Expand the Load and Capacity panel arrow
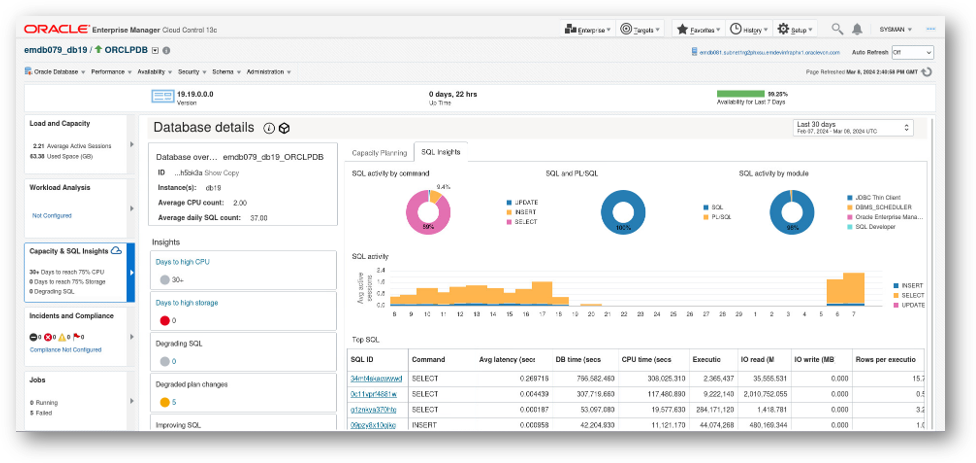Image resolution: width=976 pixels, height=463 pixels. pos(133,139)
